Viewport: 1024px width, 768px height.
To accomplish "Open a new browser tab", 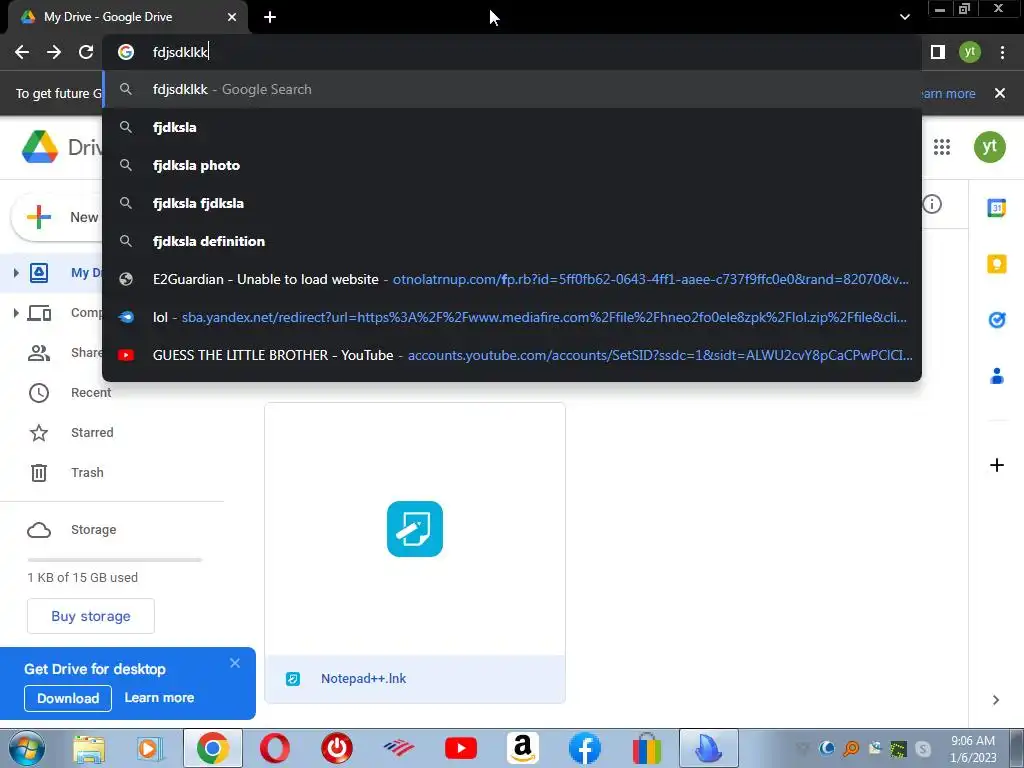I will (x=270, y=17).
